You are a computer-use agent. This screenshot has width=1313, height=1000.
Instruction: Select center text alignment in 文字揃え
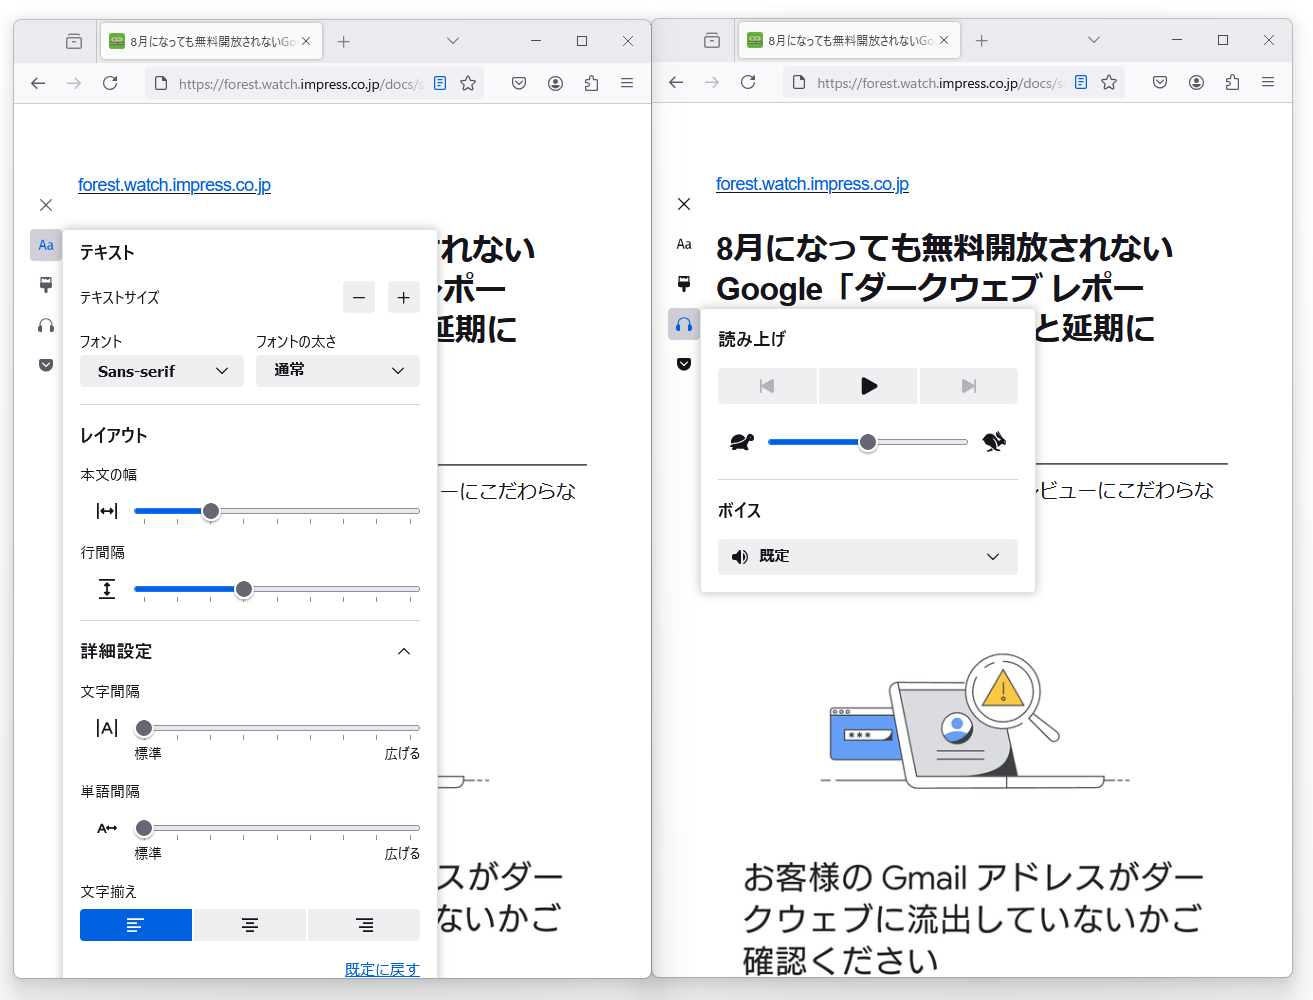249,925
